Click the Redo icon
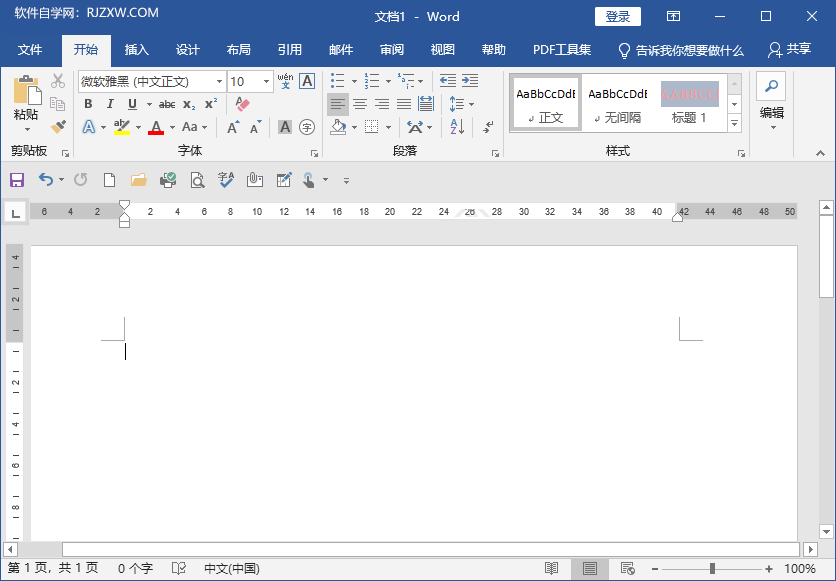 pyautogui.click(x=81, y=180)
